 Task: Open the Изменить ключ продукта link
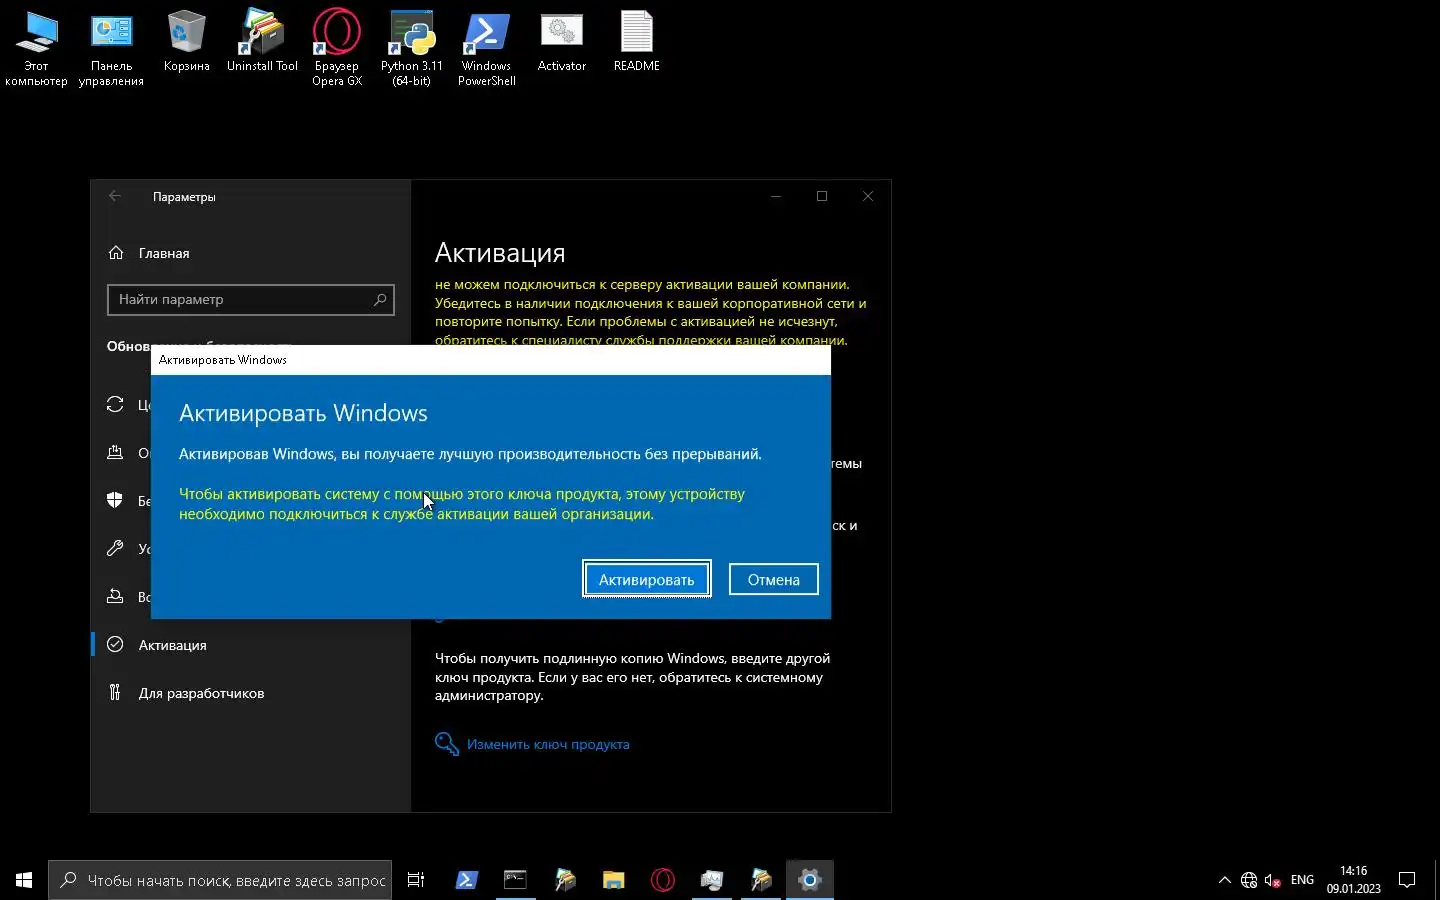[548, 744]
